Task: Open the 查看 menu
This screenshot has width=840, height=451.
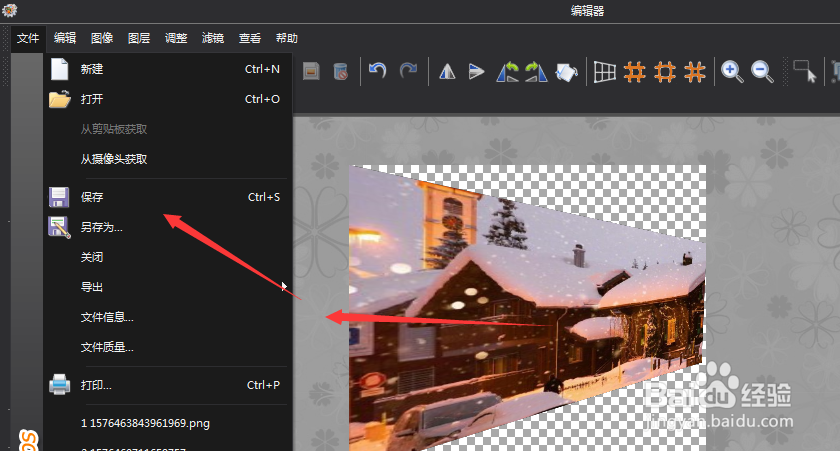Action: coord(250,38)
